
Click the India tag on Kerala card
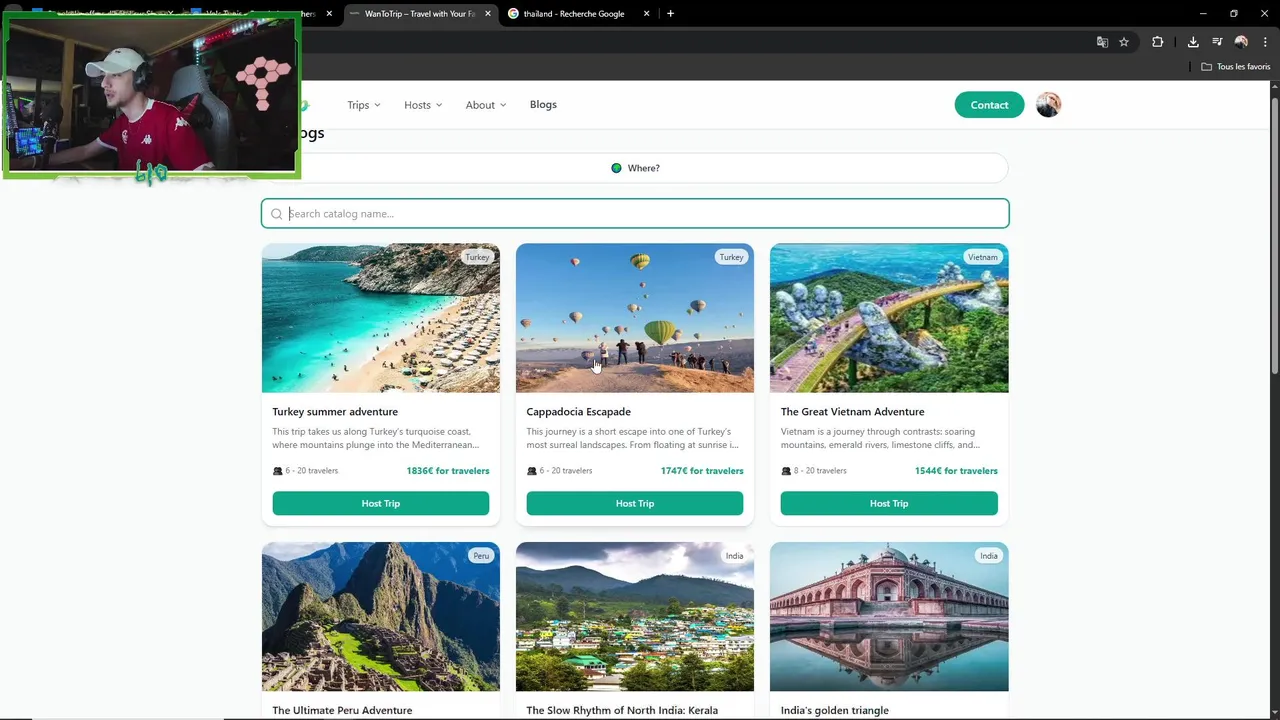coord(734,556)
